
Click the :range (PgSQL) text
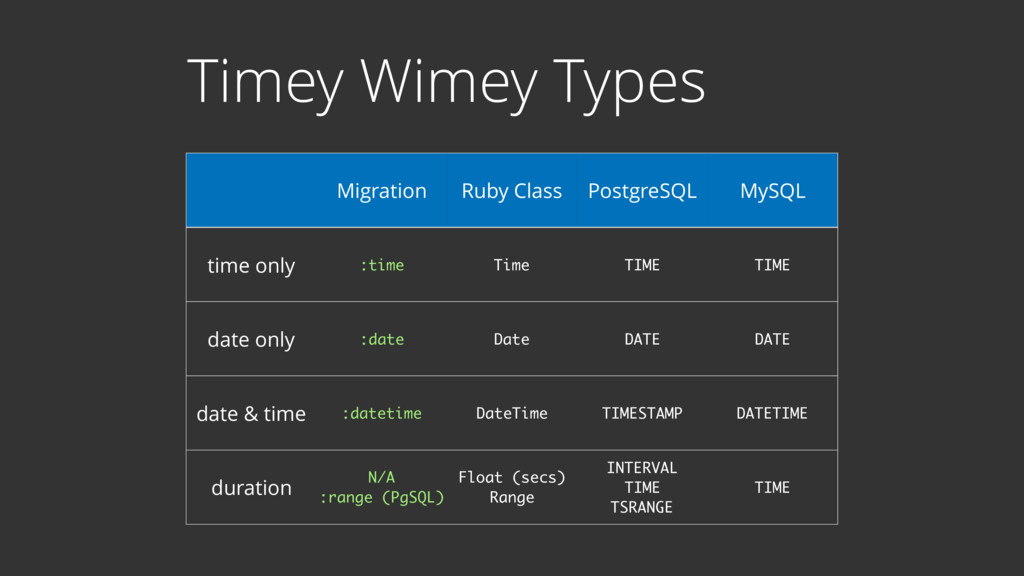click(381, 498)
